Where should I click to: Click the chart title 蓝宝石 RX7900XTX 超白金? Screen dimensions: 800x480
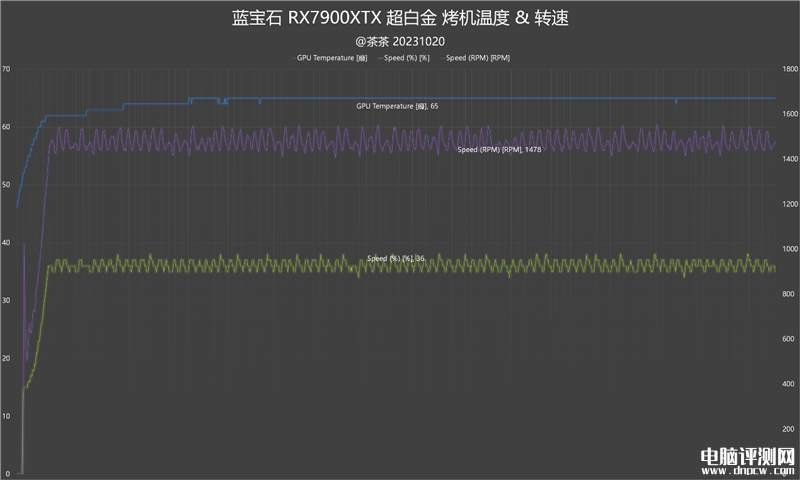(400, 18)
